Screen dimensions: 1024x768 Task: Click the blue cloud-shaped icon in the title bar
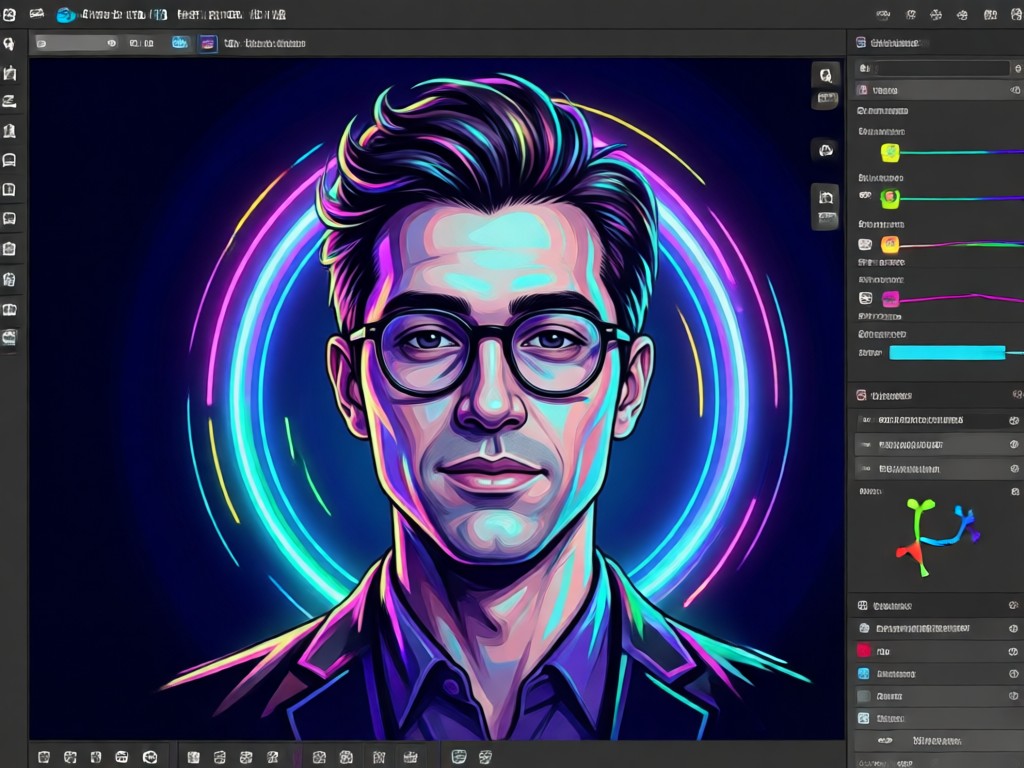coord(65,14)
